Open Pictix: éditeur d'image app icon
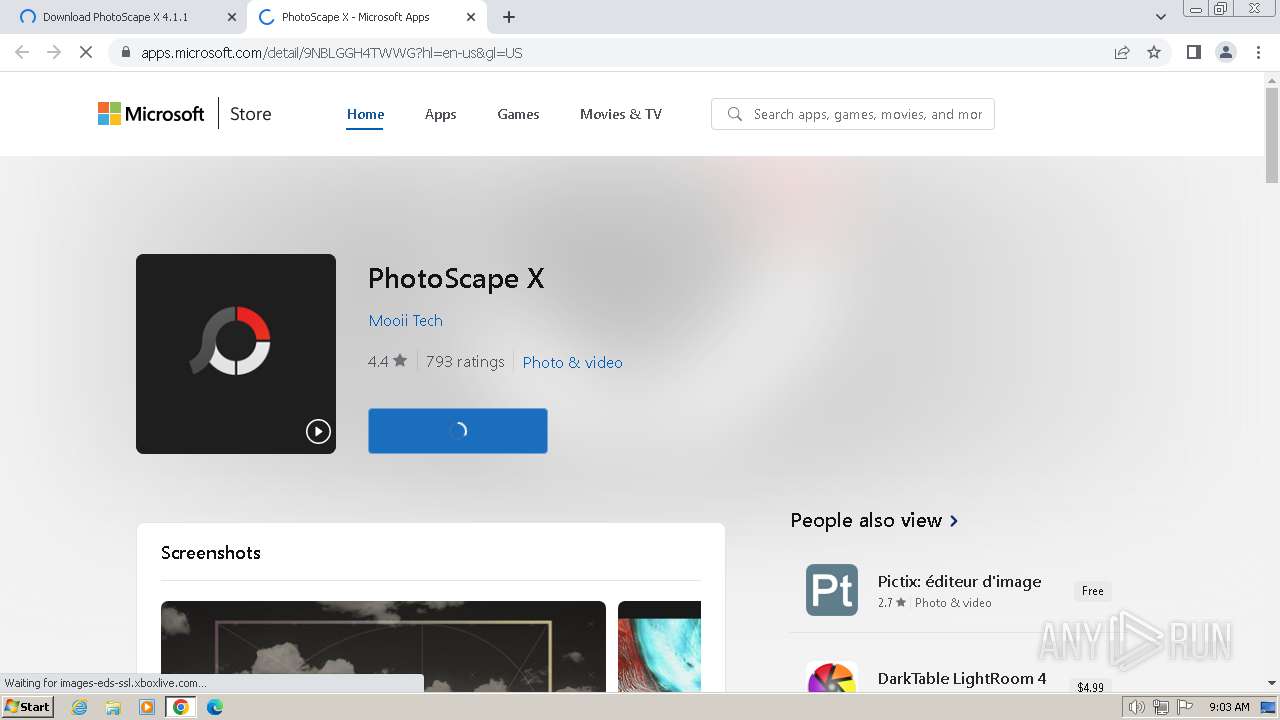 (x=832, y=590)
